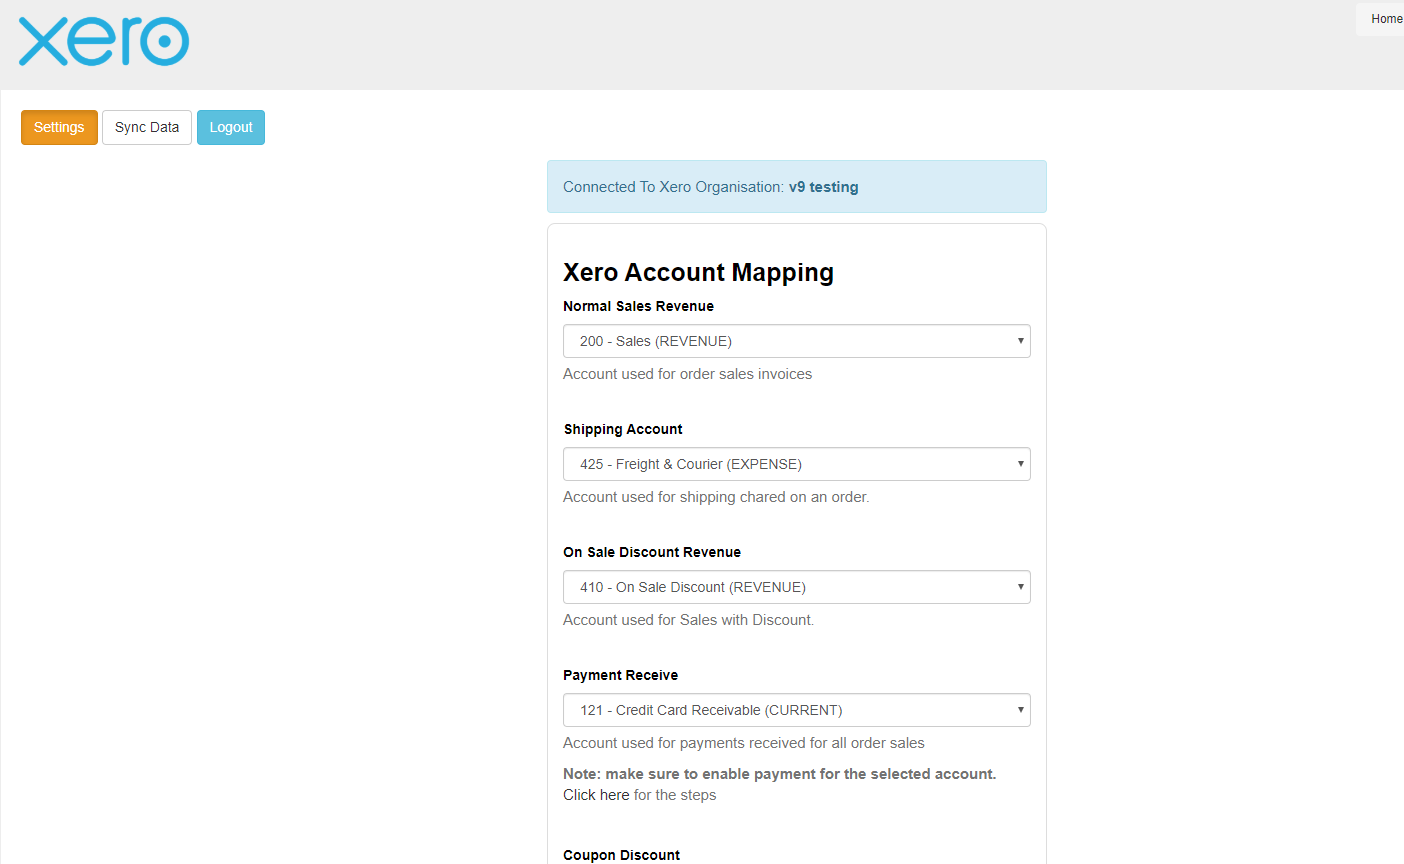The width and height of the screenshot is (1404, 864).
Task: Click the 'Note: make sure to enable payment' text
Action: (x=780, y=774)
